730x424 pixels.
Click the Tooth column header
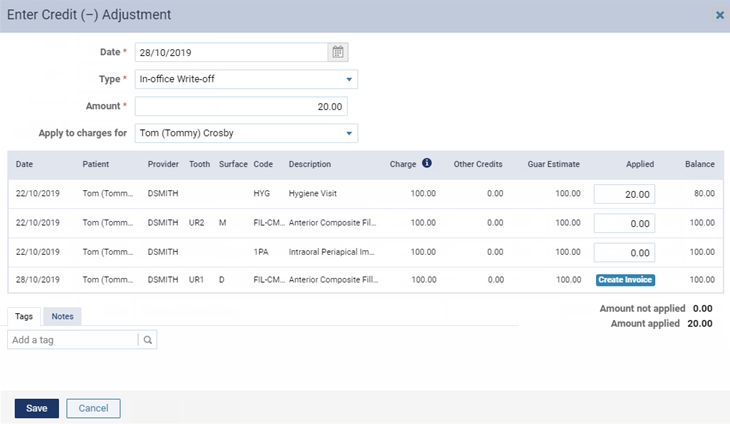click(x=199, y=164)
